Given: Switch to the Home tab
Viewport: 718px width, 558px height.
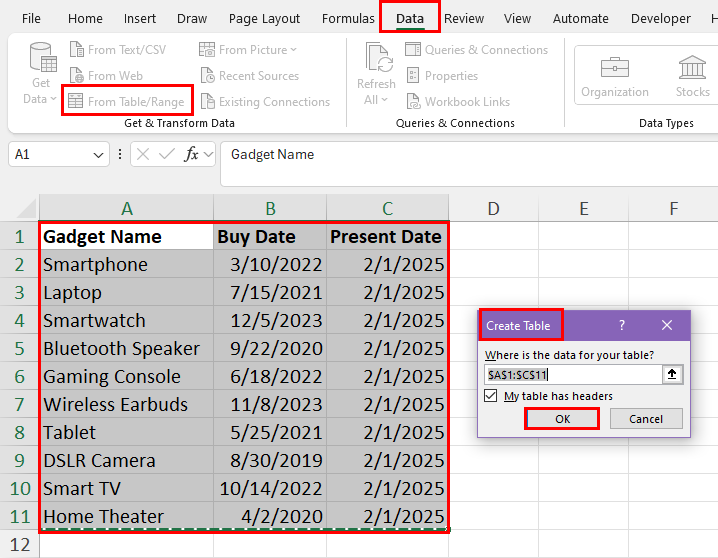Looking at the screenshot, I should pyautogui.click(x=85, y=18).
